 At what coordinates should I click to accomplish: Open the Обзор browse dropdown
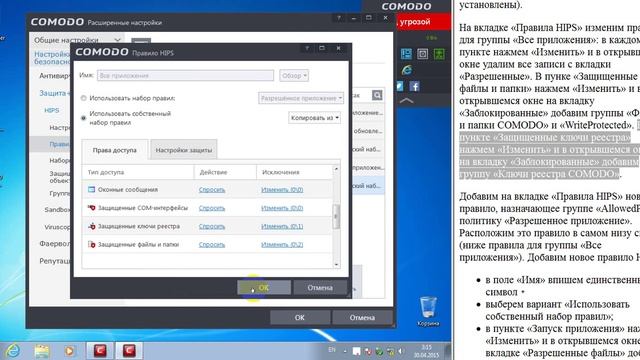click(294, 76)
